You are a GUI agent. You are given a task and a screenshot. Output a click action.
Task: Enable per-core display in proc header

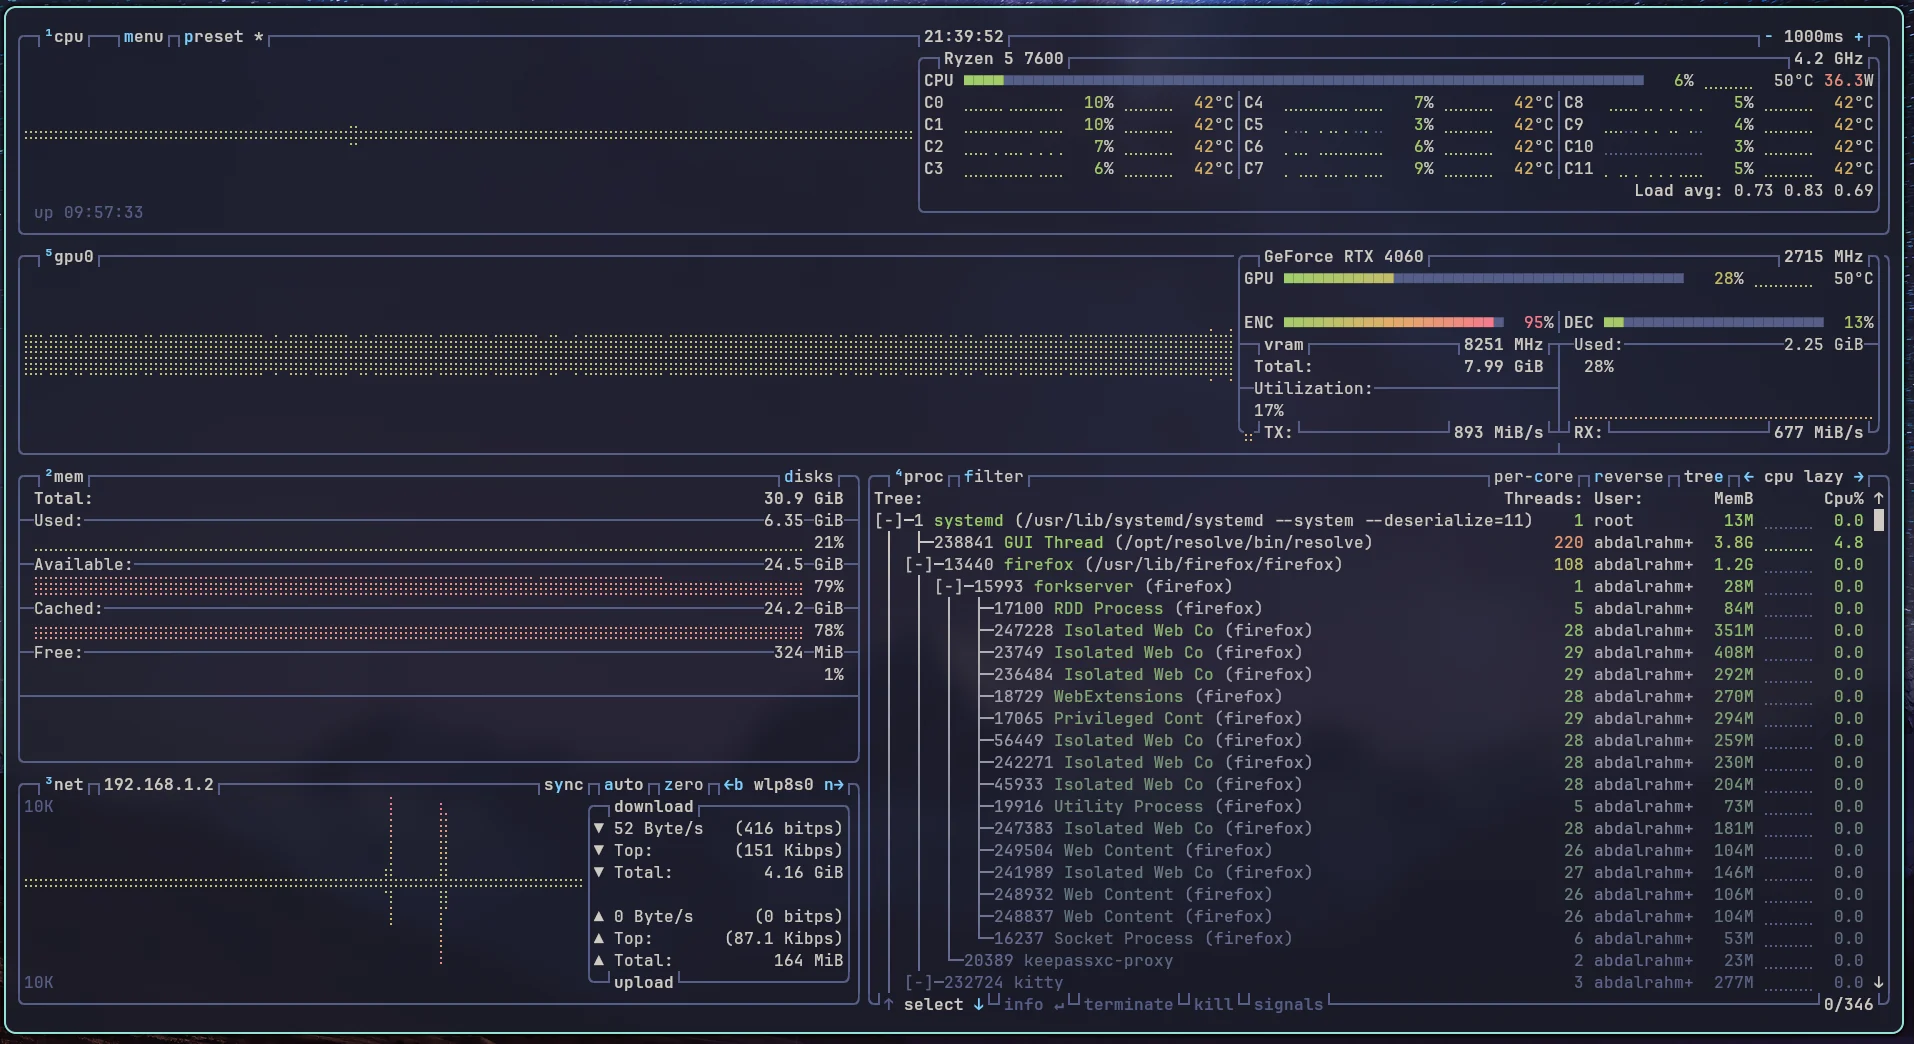click(1533, 477)
